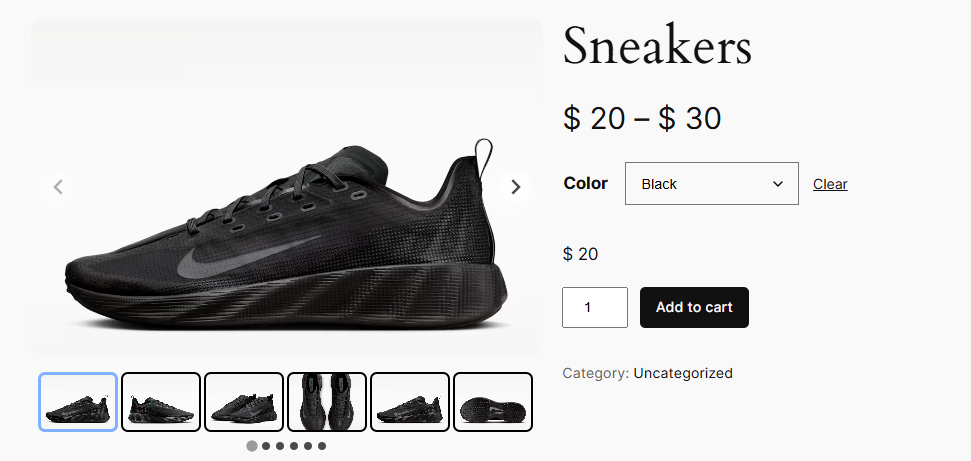
Task: Click the fourth gallery pagination dot
Action: (294, 446)
